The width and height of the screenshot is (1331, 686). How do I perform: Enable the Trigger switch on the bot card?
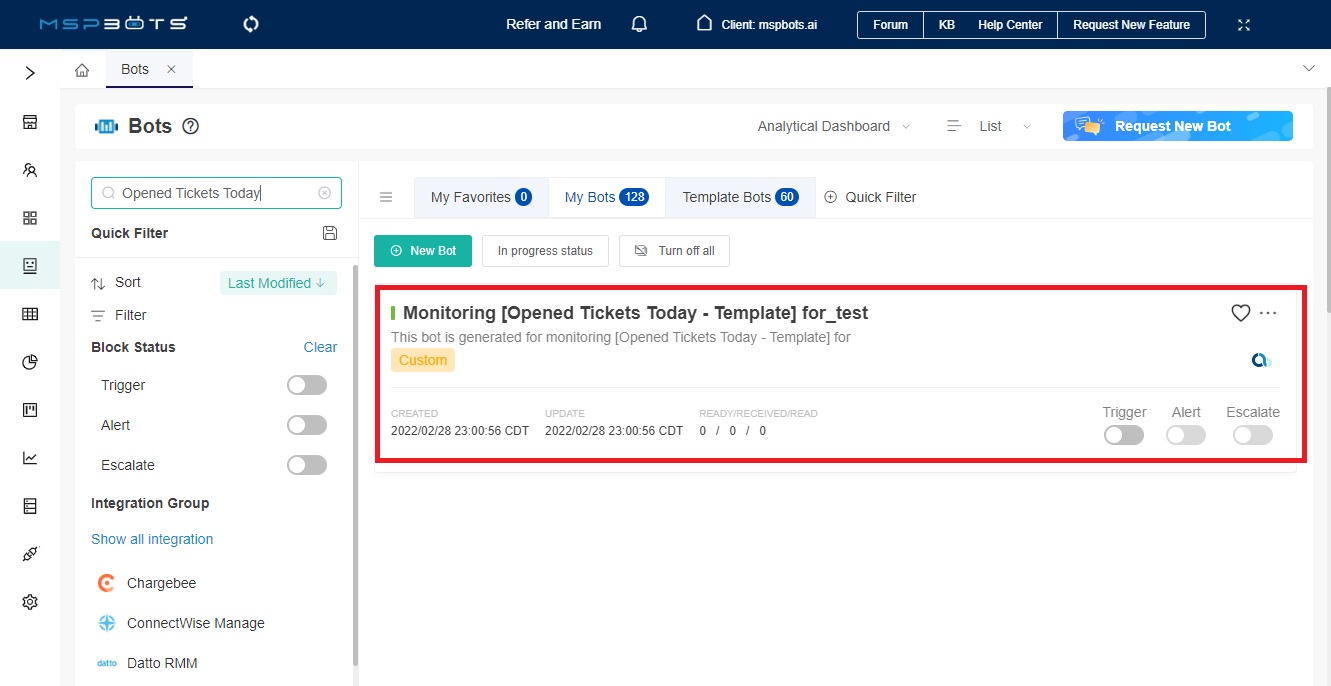(x=1123, y=434)
